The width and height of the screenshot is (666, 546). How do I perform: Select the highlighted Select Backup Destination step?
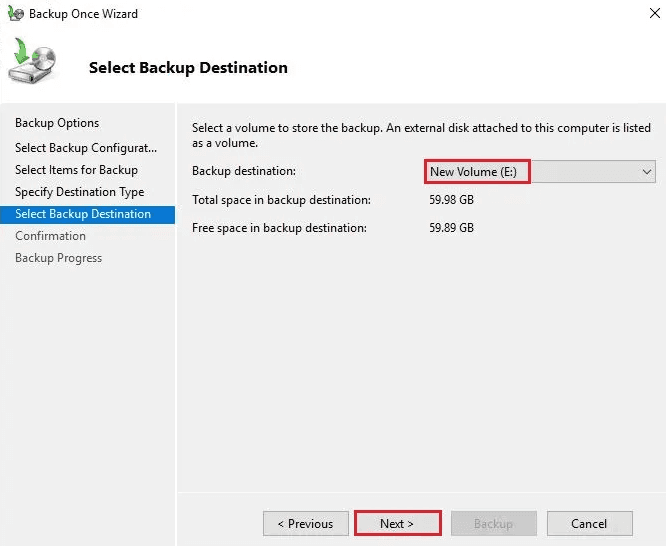(83, 214)
